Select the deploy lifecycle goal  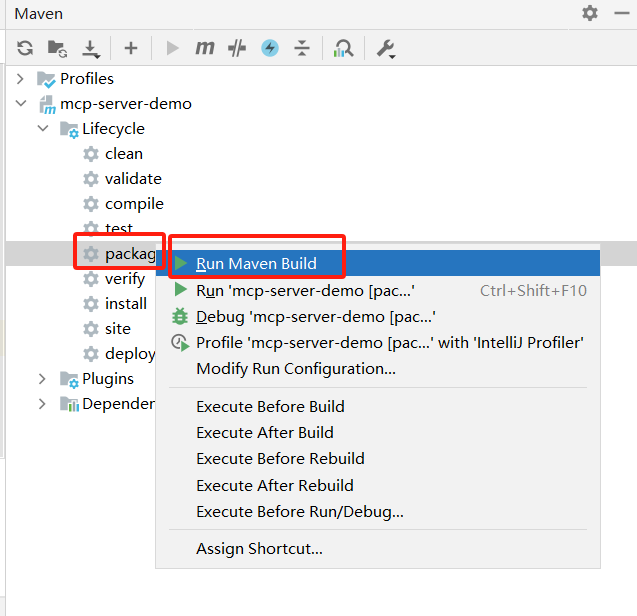pyautogui.click(x=130, y=354)
